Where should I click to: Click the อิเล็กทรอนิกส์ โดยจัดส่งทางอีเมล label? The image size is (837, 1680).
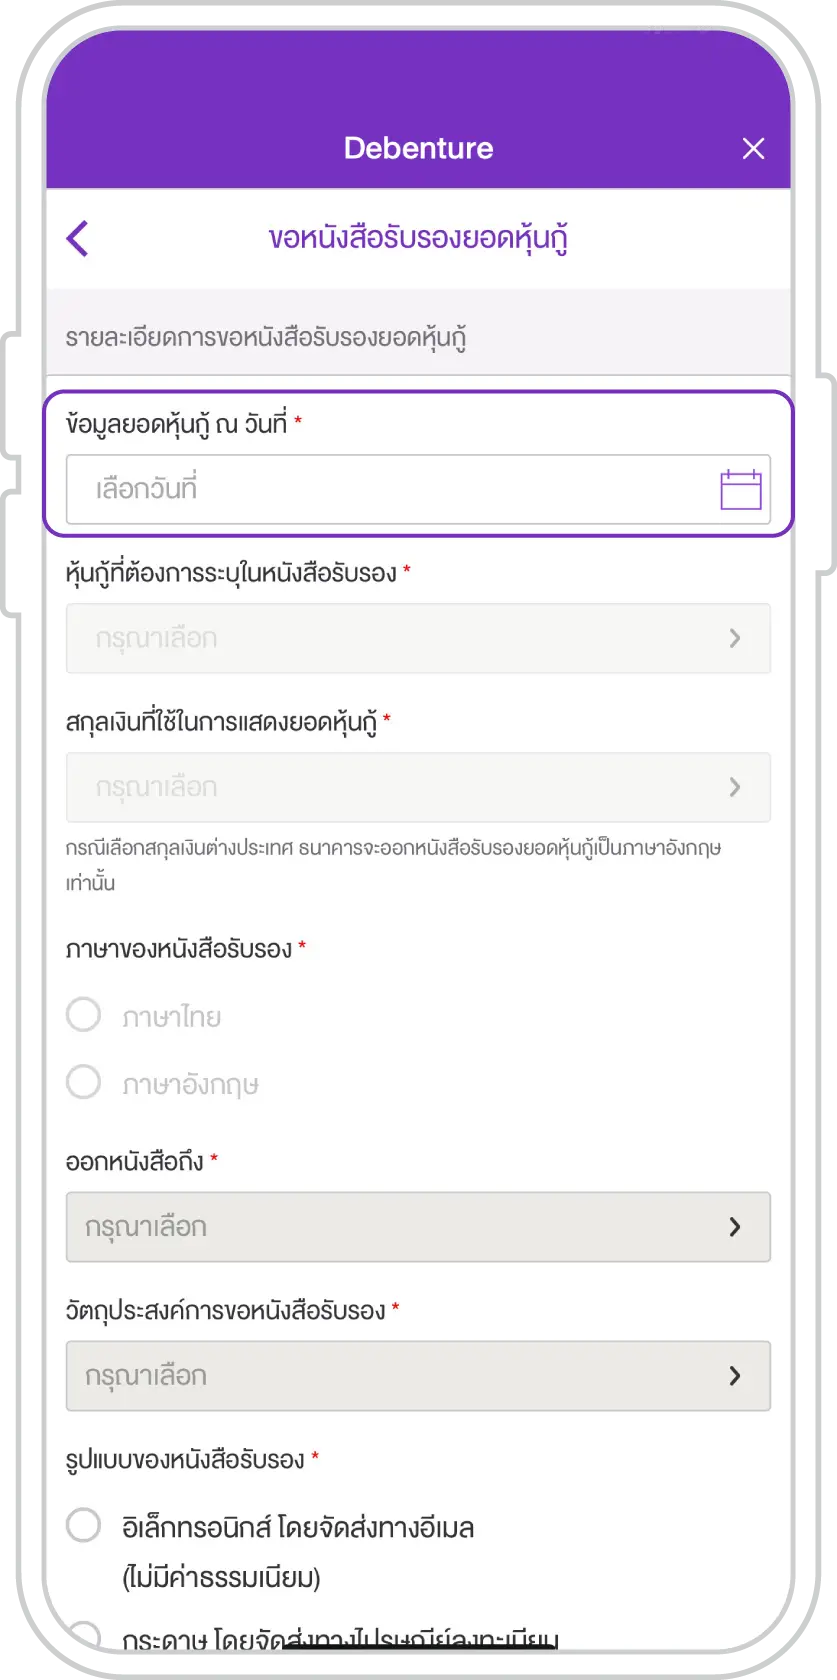[298, 1528]
